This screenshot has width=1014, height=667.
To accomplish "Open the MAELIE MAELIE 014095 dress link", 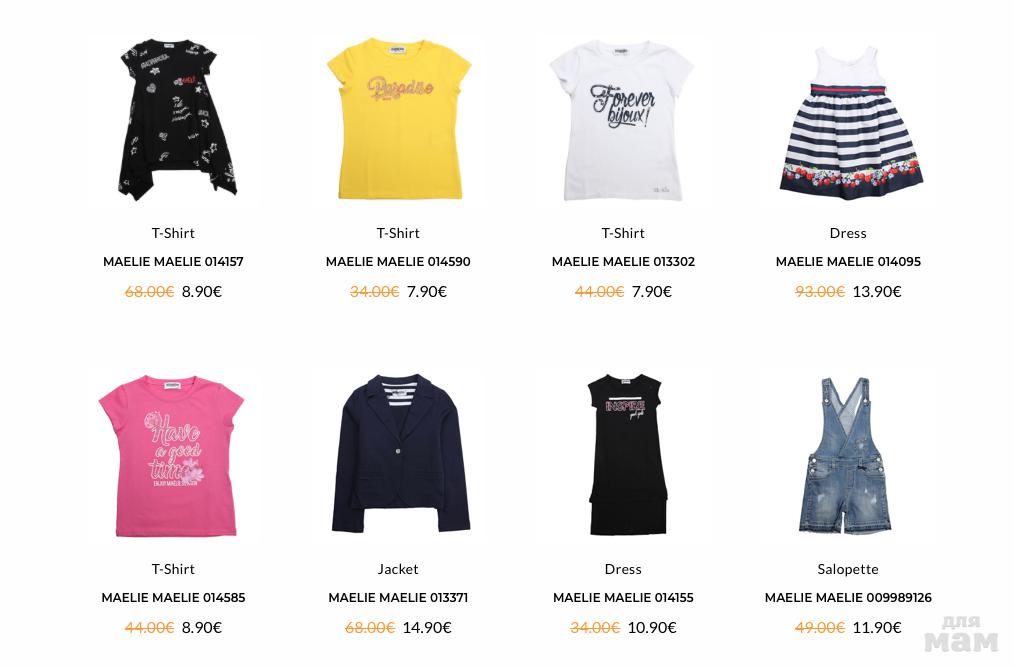I will pos(848,262).
